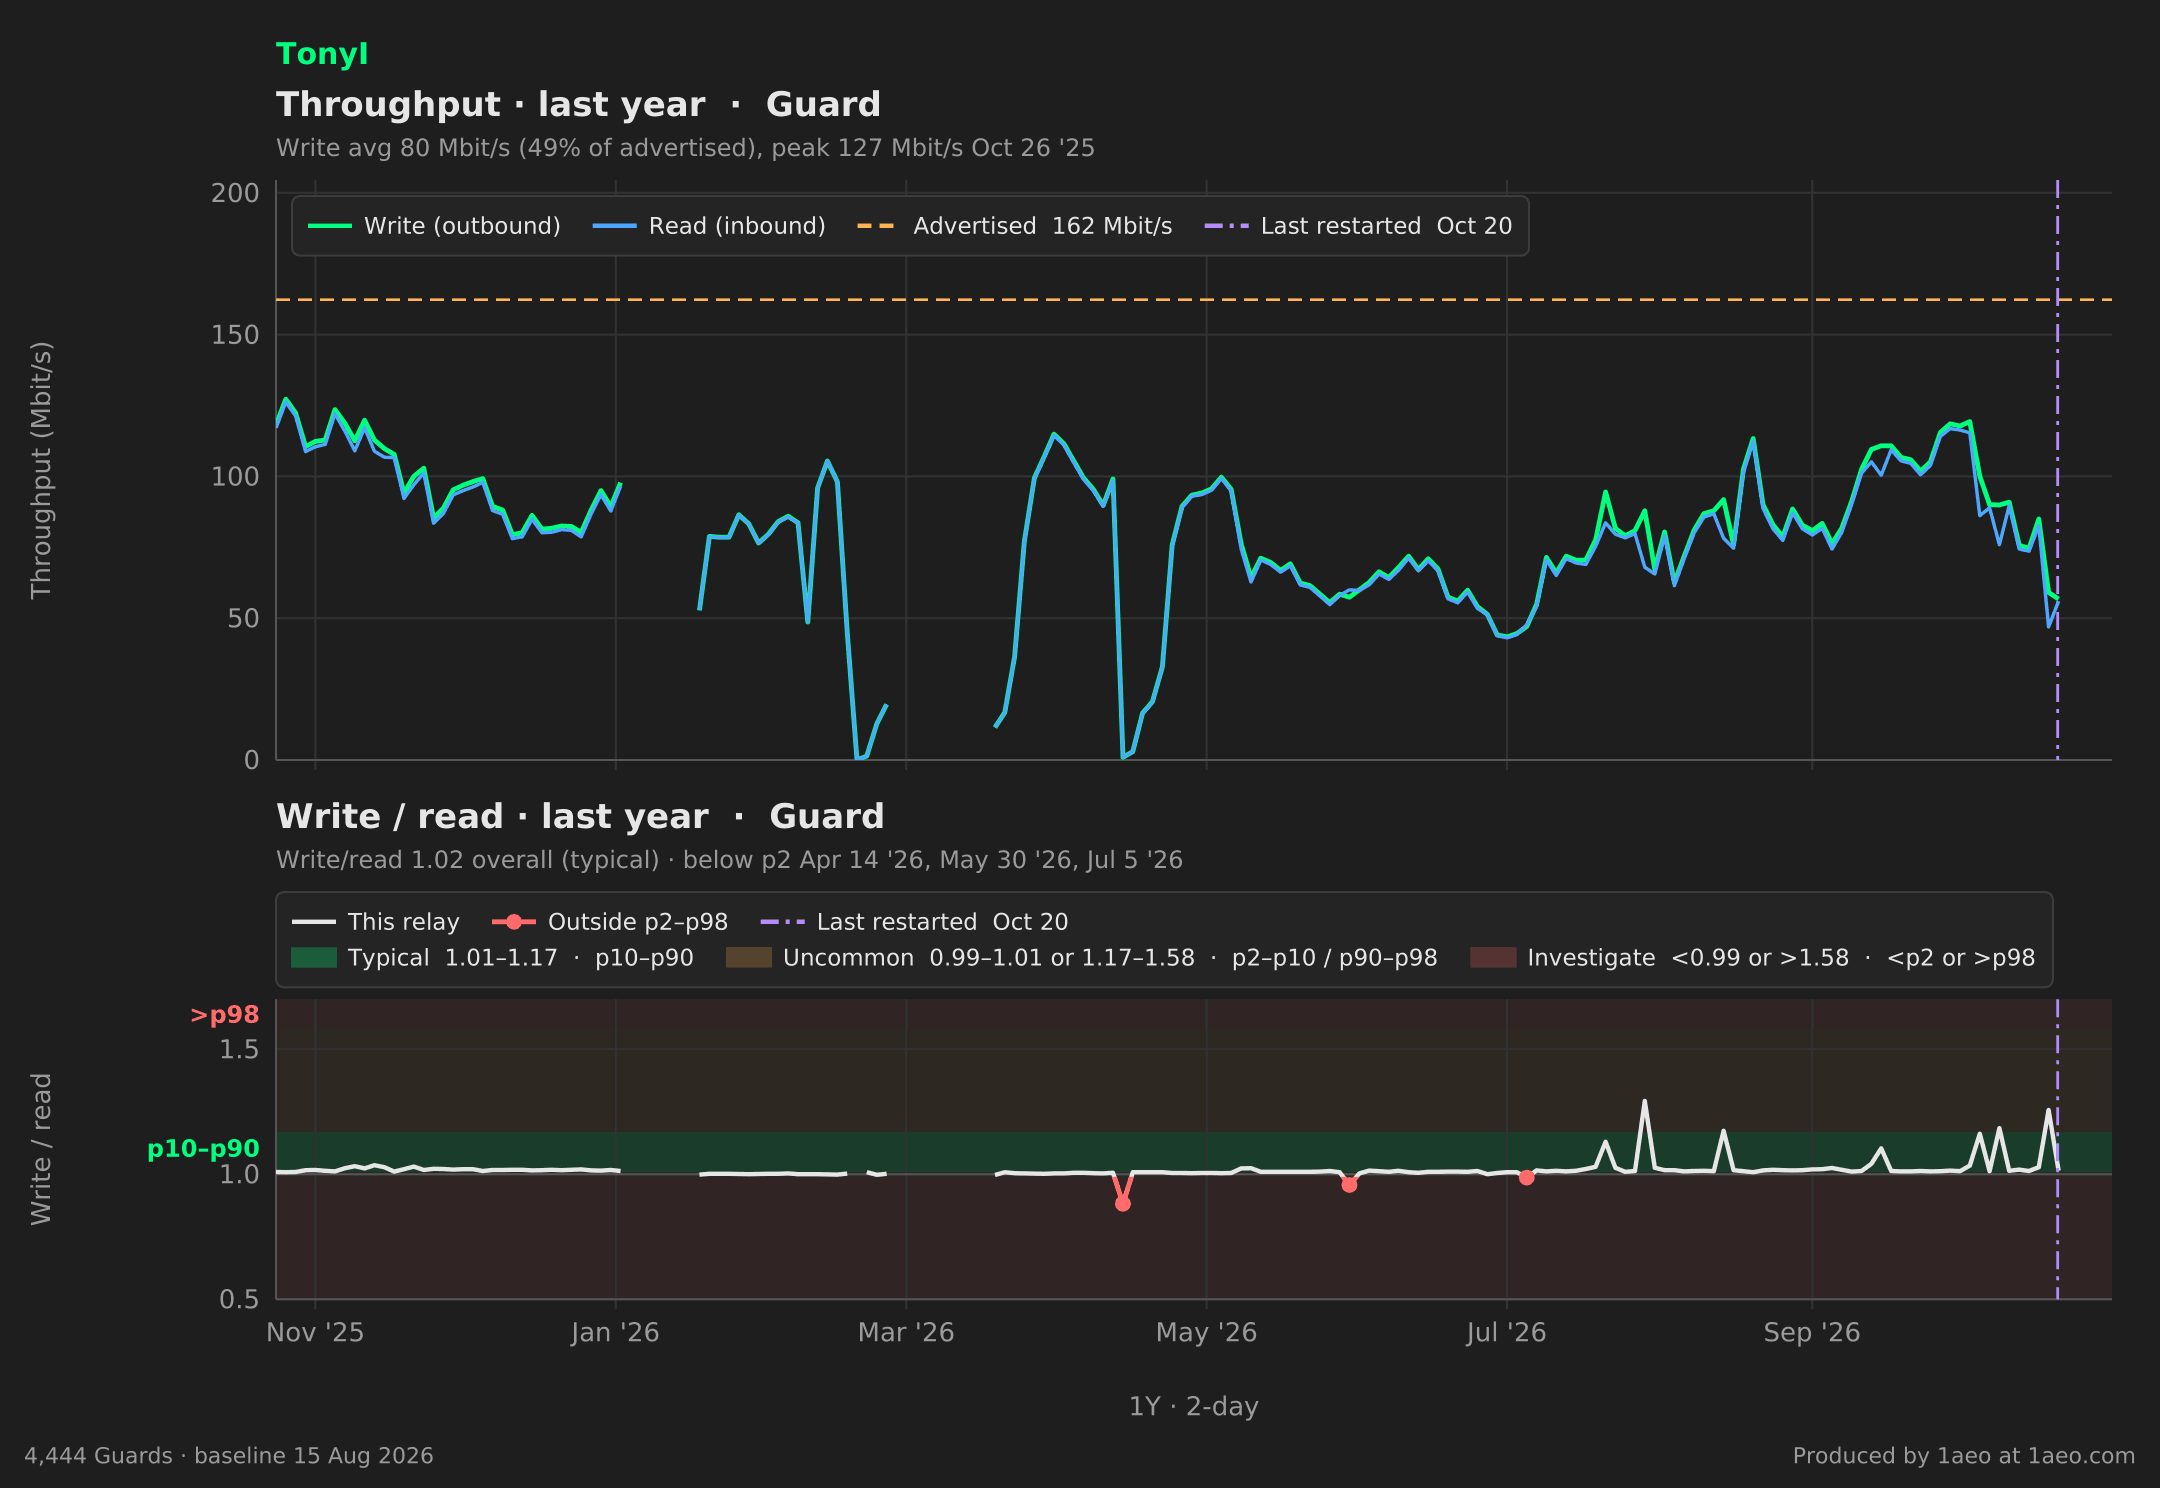Screen dimensions: 2160x1488
Task: Click the May '26 x-axis tick label
Action: 1206,1333
